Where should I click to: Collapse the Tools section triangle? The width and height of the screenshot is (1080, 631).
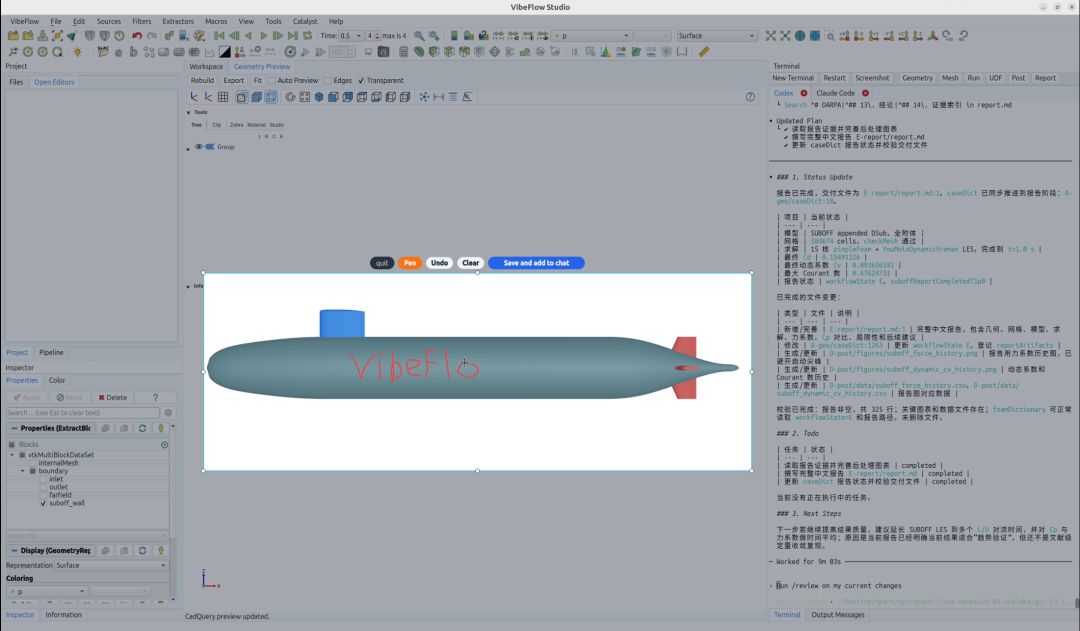(x=188, y=112)
